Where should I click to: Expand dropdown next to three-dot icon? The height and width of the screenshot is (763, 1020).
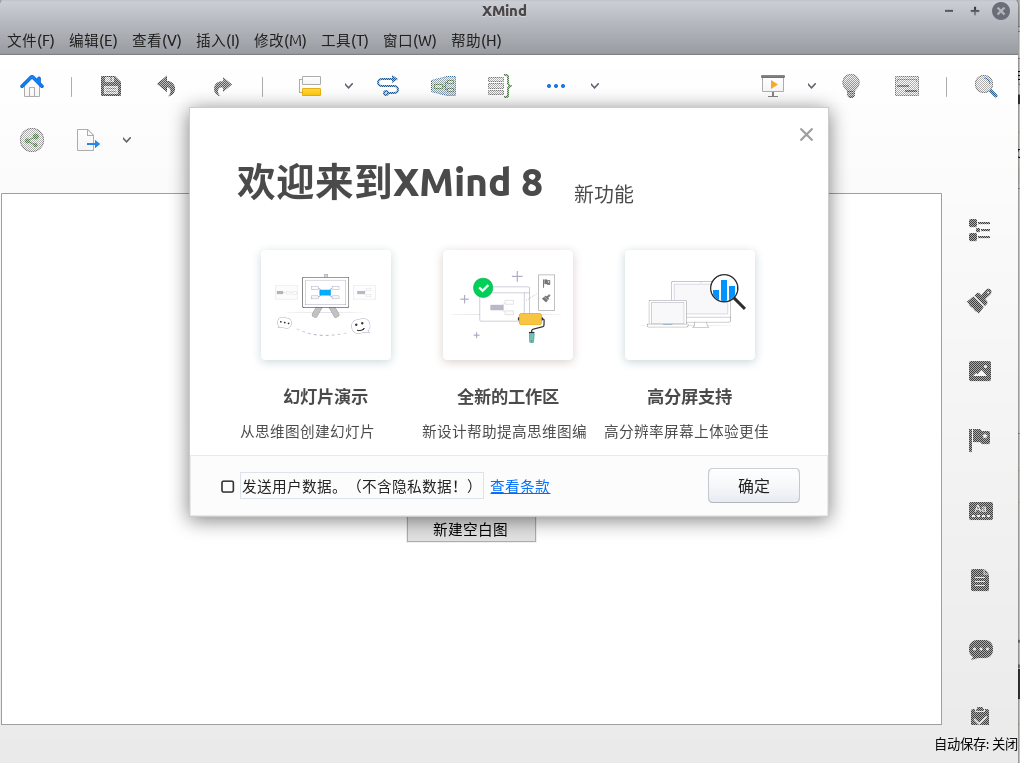pos(595,86)
